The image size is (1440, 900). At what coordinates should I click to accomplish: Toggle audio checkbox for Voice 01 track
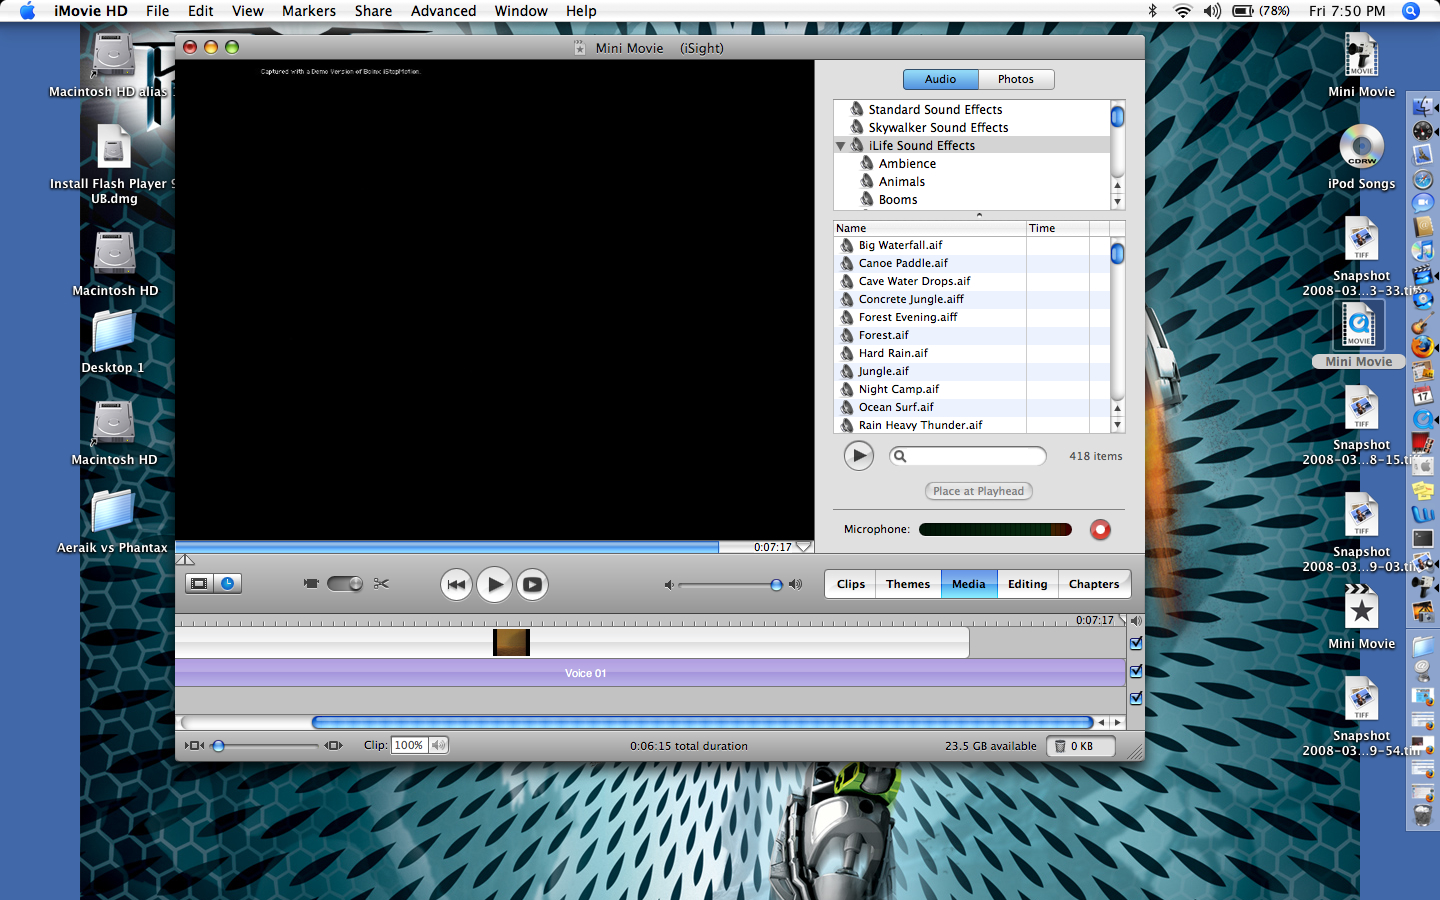(x=1136, y=672)
